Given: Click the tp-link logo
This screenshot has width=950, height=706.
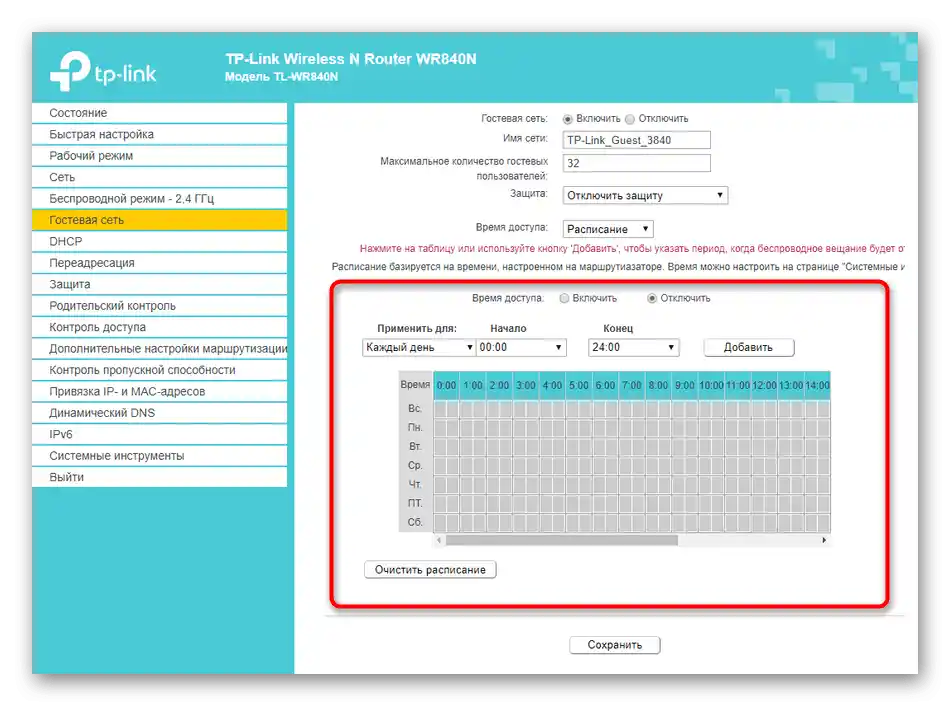Looking at the screenshot, I should 103,72.
